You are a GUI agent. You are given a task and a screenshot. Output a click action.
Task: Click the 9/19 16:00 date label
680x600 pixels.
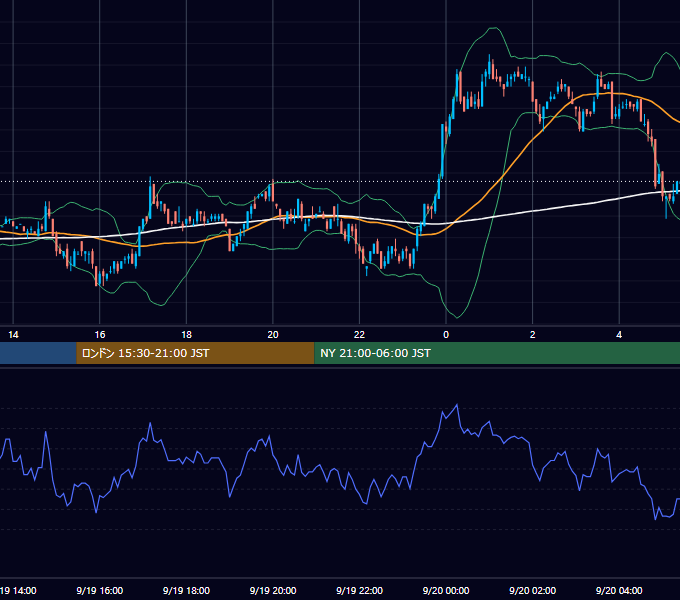pos(100,590)
